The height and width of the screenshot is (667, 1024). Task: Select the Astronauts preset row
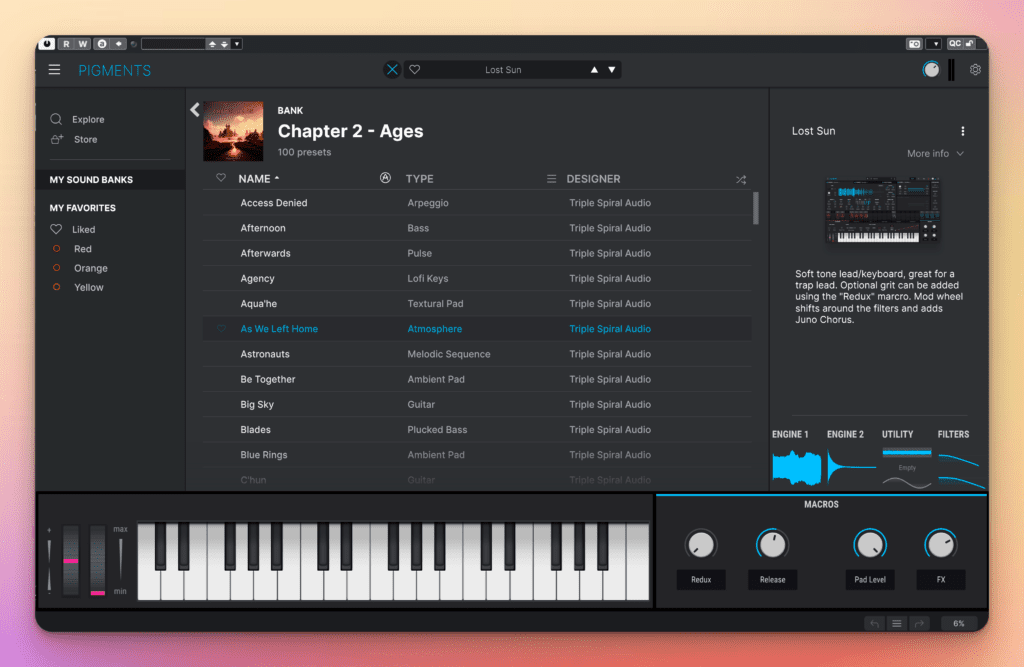tap(477, 354)
